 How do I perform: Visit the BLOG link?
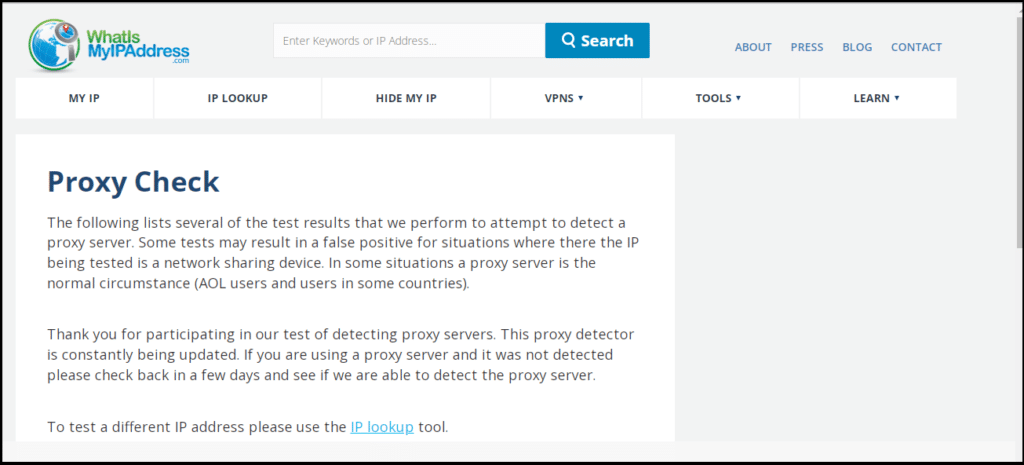pyautogui.click(x=857, y=47)
